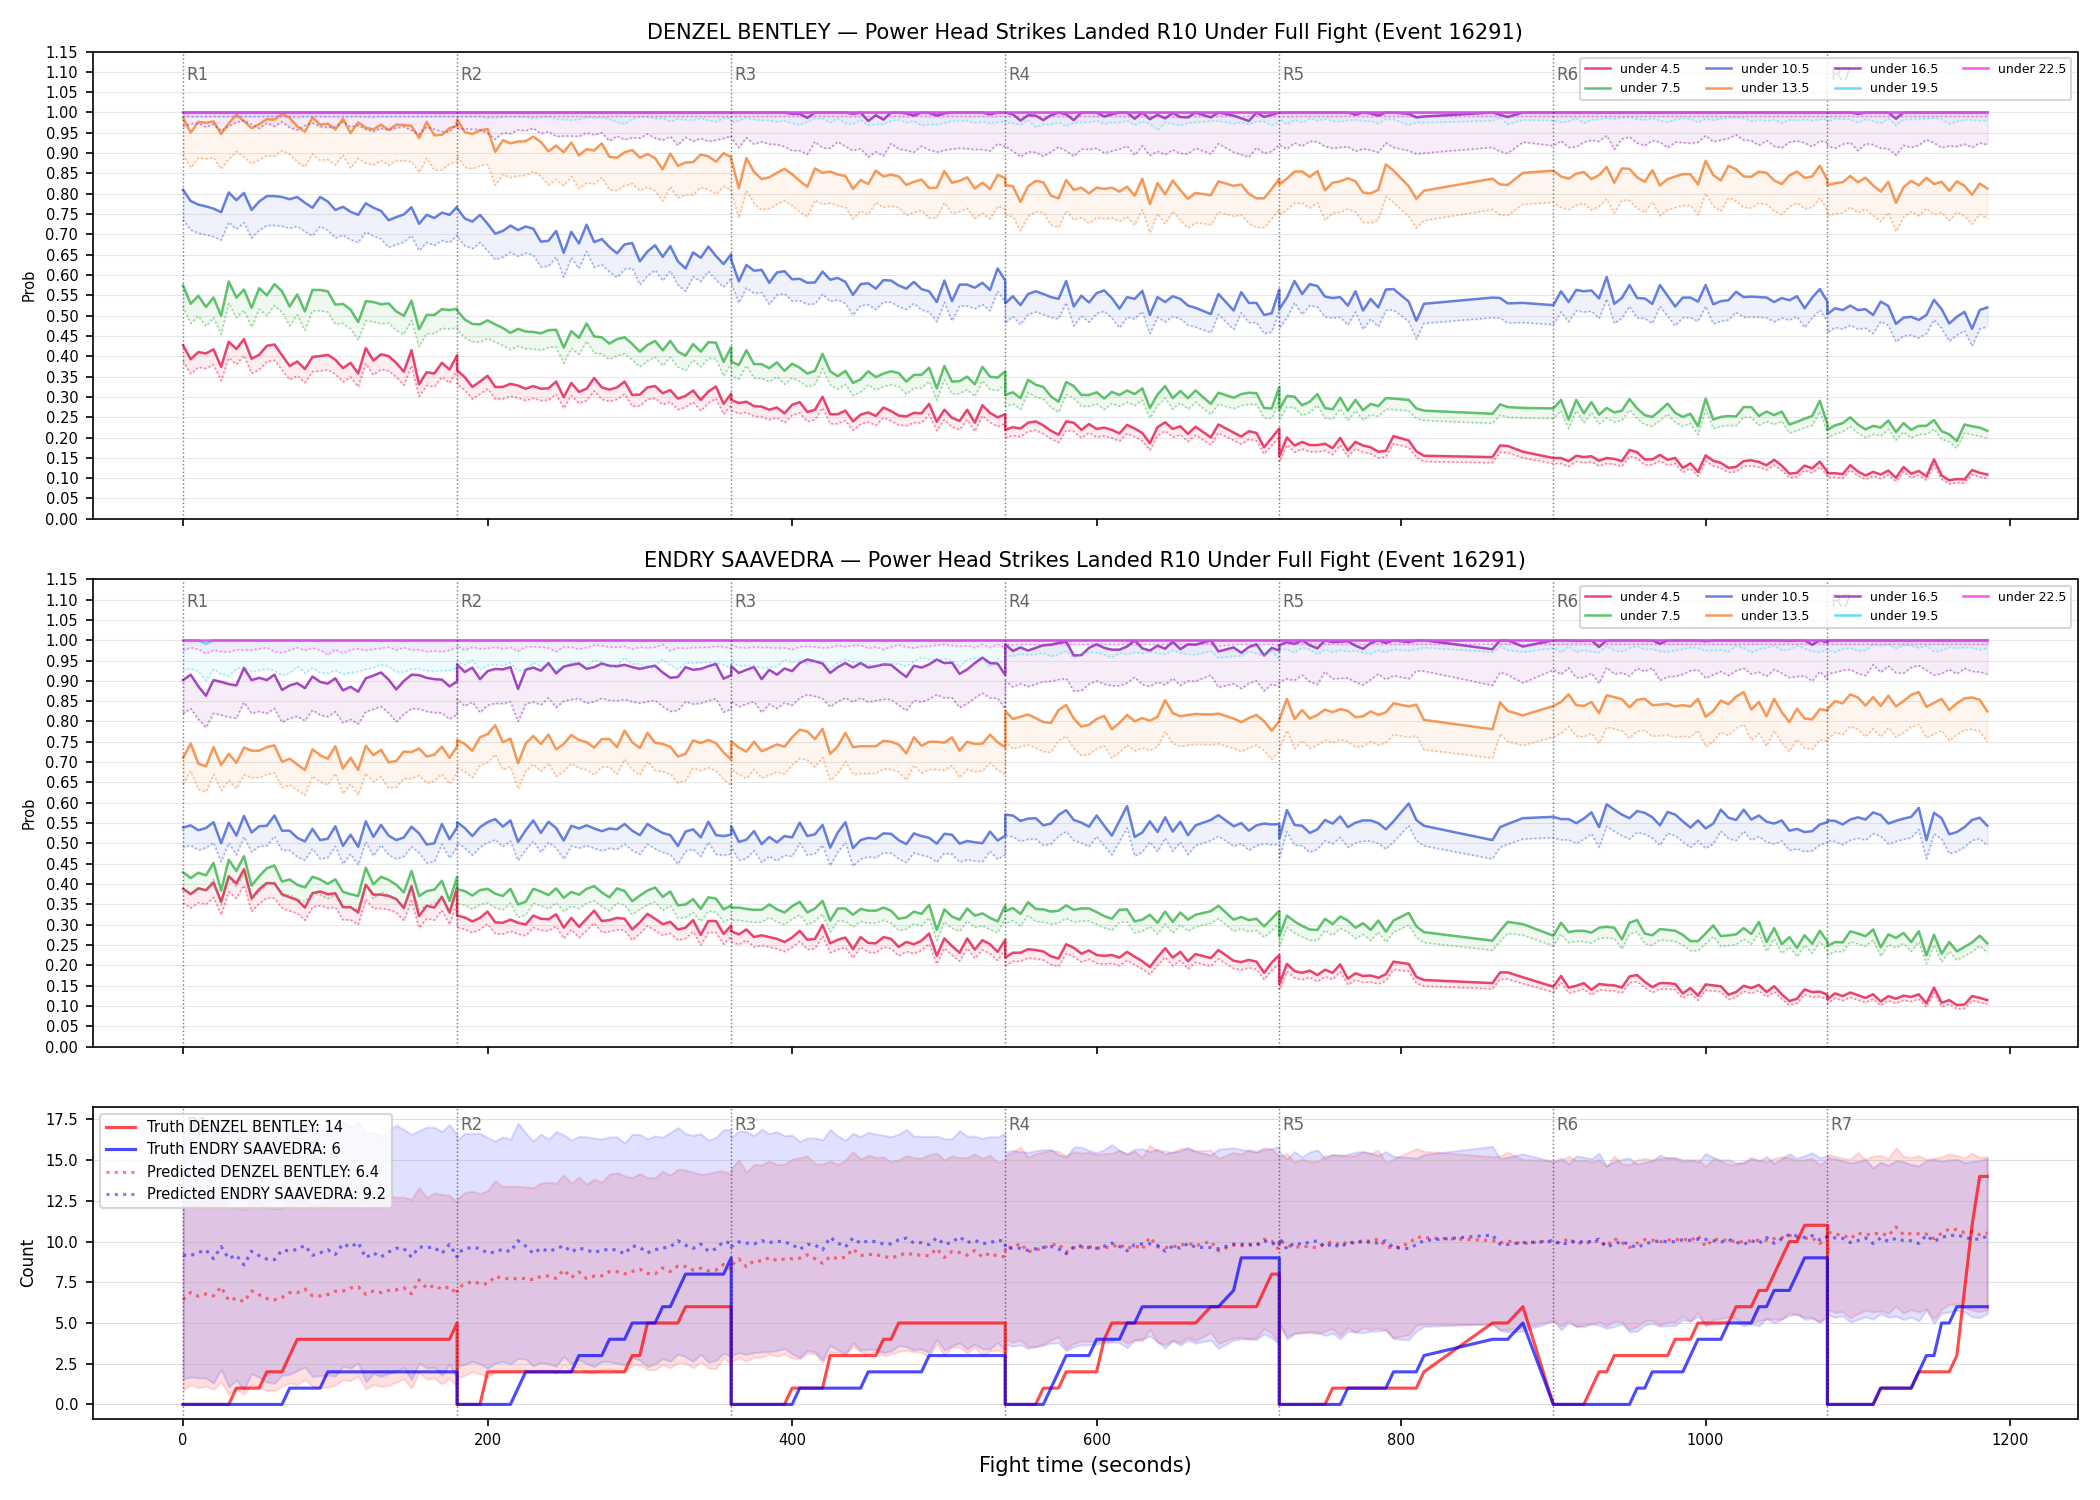This screenshot has height=1500, width=2100.
Task: Click the R1 round marker in Denzel Bentley chart
Action: [x=197, y=74]
